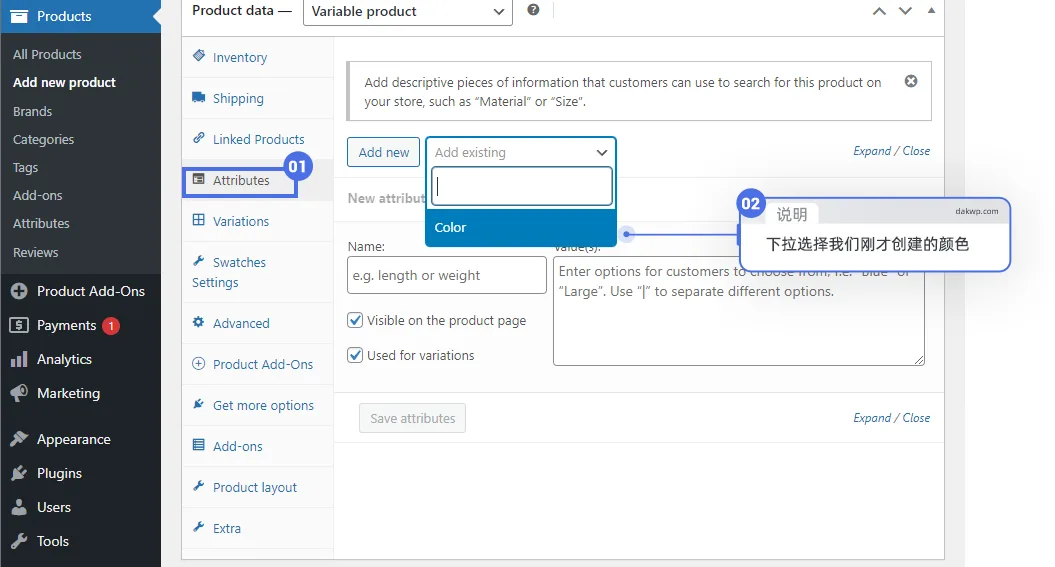This screenshot has height=567, width=1055.
Task: Collapse the Product data panel triangle
Action: [x=931, y=10]
